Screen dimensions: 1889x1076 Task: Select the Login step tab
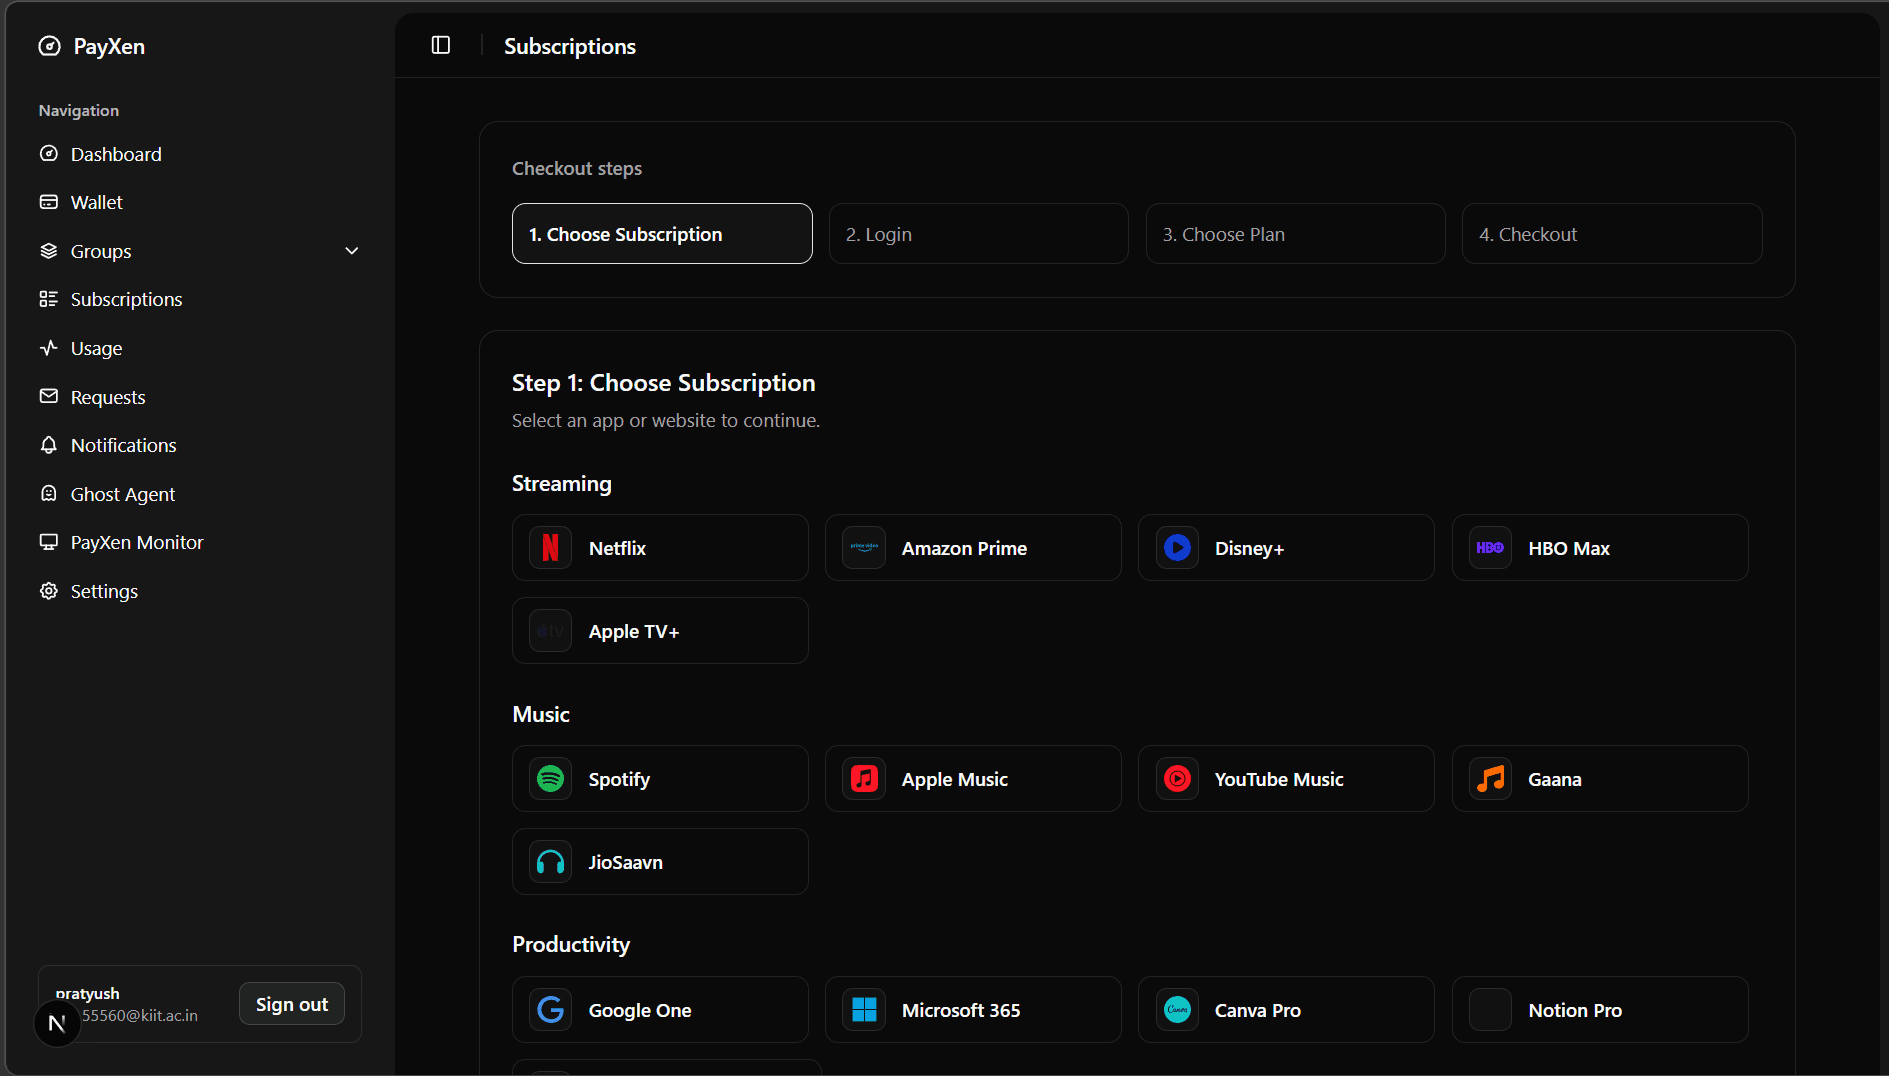(x=979, y=234)
